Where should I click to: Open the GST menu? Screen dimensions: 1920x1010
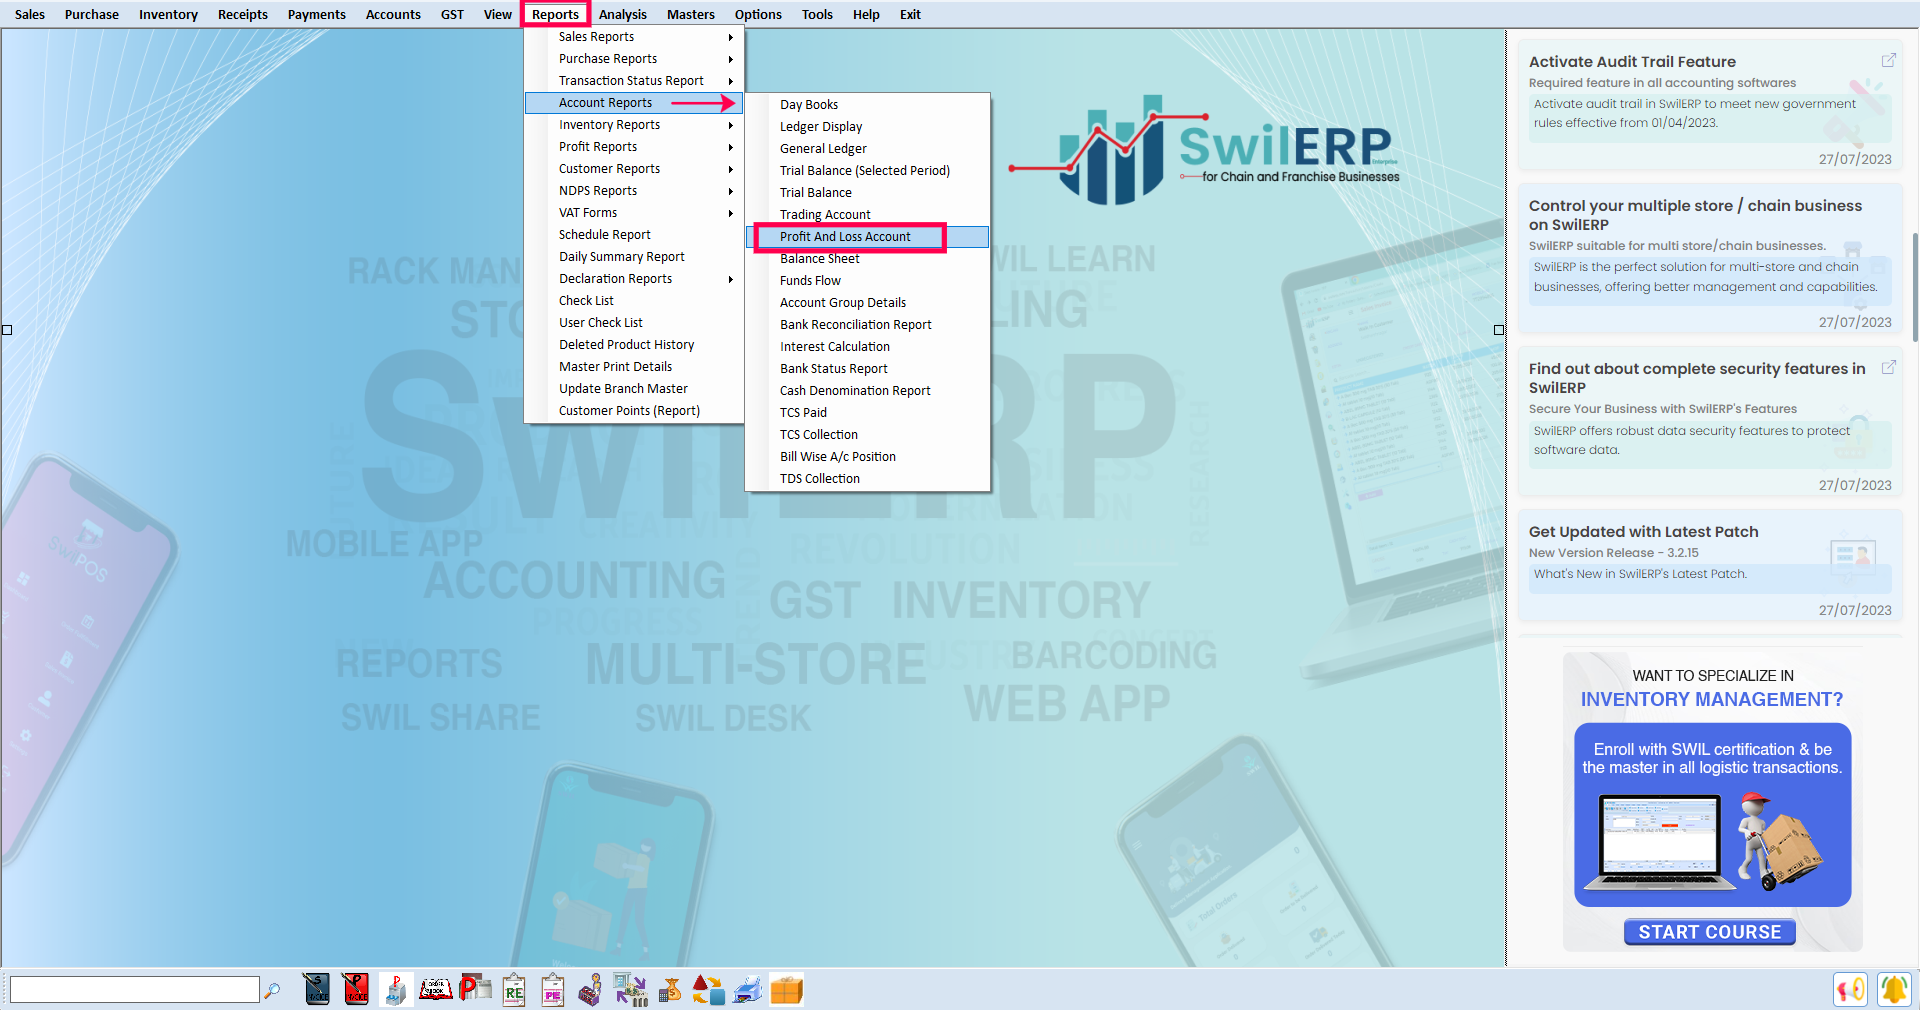tap(452, 14)
